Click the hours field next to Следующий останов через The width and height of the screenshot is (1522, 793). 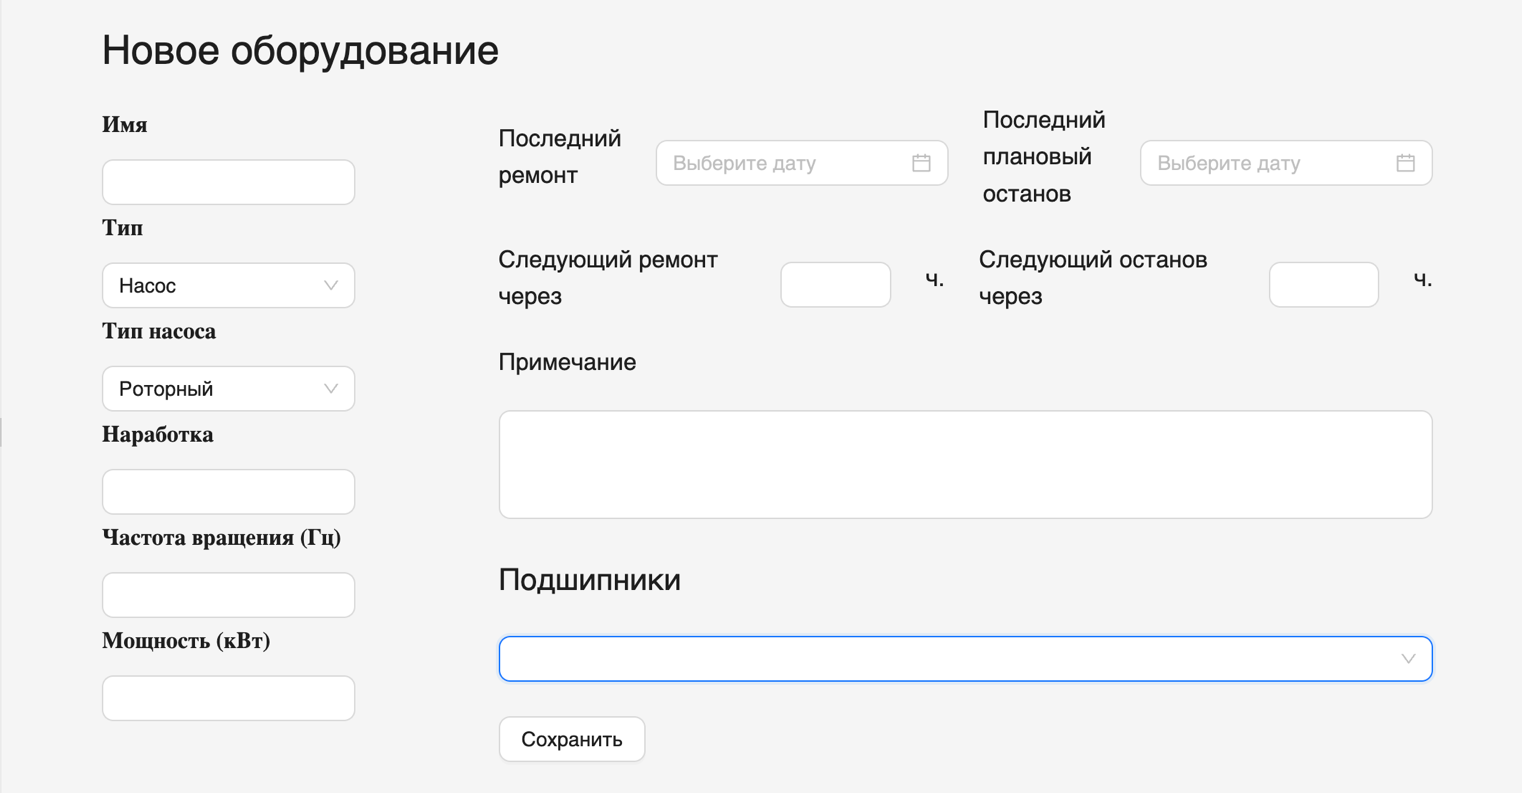click(1323, 284)
